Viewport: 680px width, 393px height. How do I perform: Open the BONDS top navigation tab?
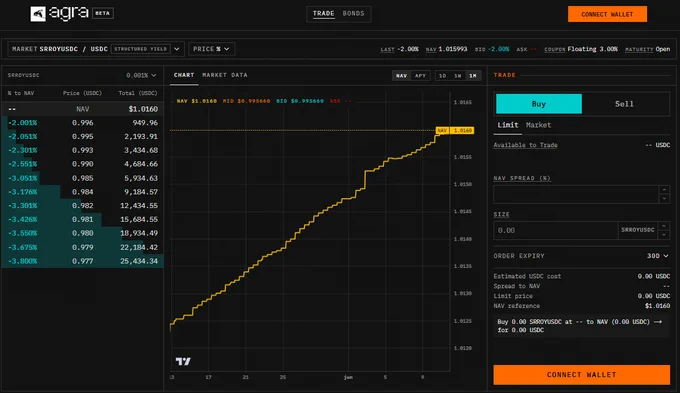point(353,13)
